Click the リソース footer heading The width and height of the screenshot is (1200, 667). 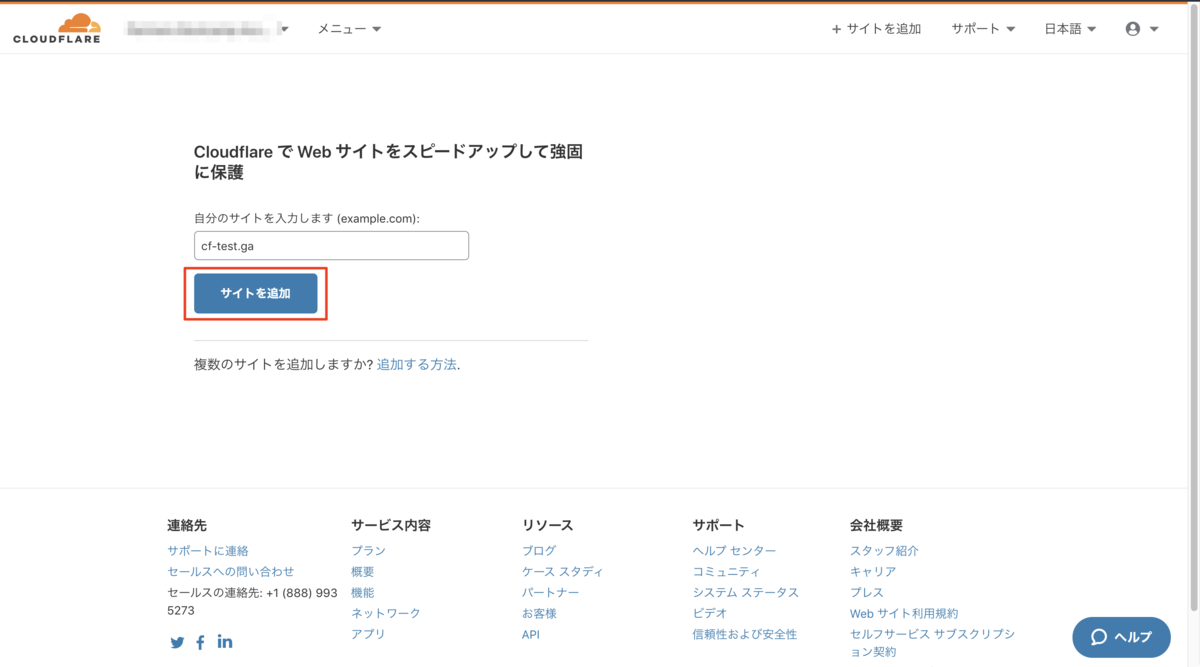548,525
